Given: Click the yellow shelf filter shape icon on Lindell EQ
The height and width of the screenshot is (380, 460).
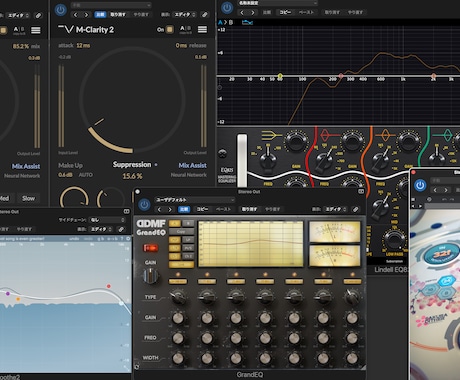Looking at the screenshot, I should 271,135.
